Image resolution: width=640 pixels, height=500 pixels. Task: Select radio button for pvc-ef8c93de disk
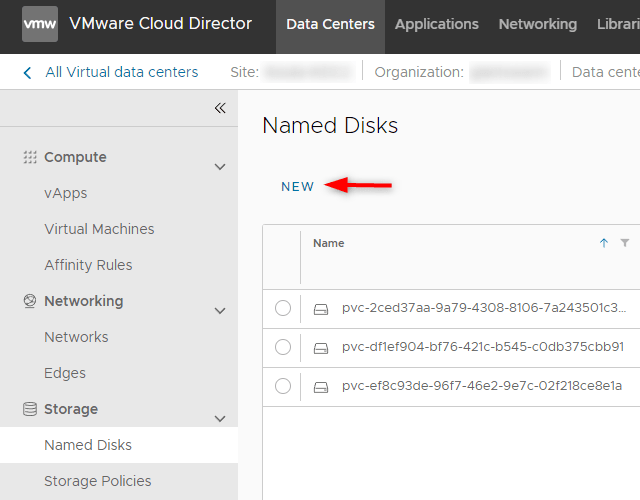283,386
